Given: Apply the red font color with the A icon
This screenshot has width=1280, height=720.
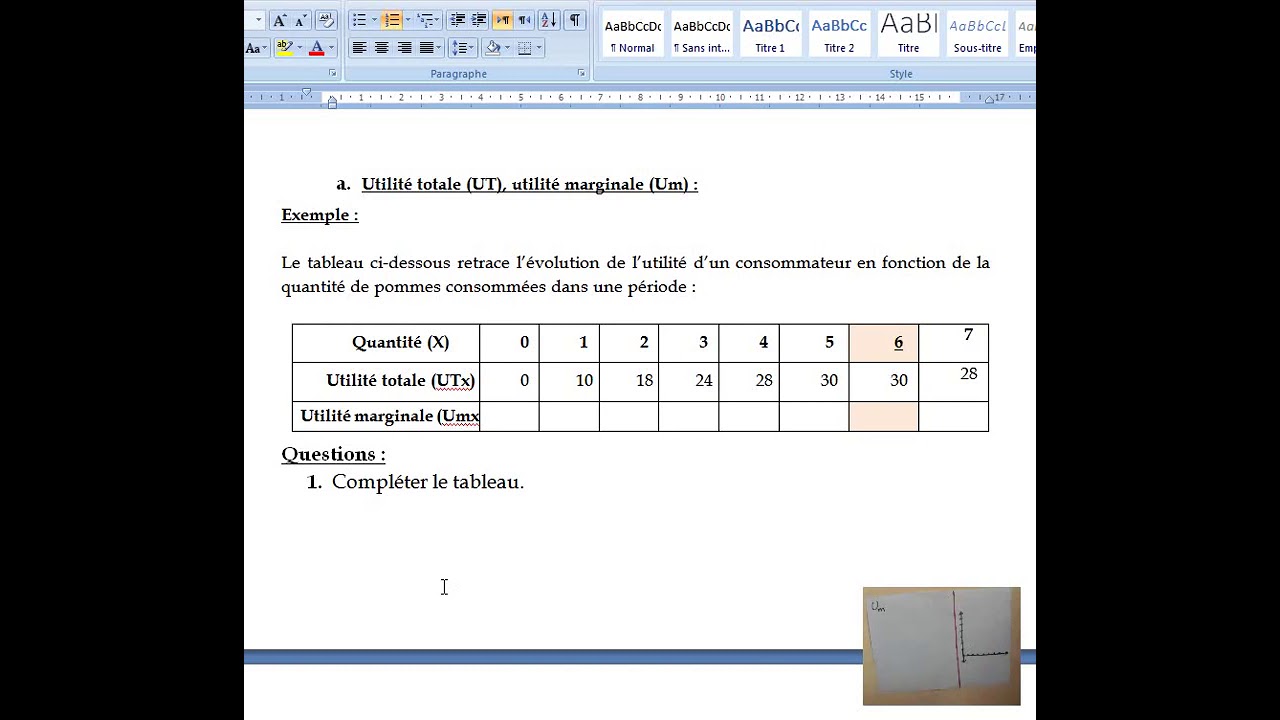Looking at the screenshot, I should [x=317, y=47].
